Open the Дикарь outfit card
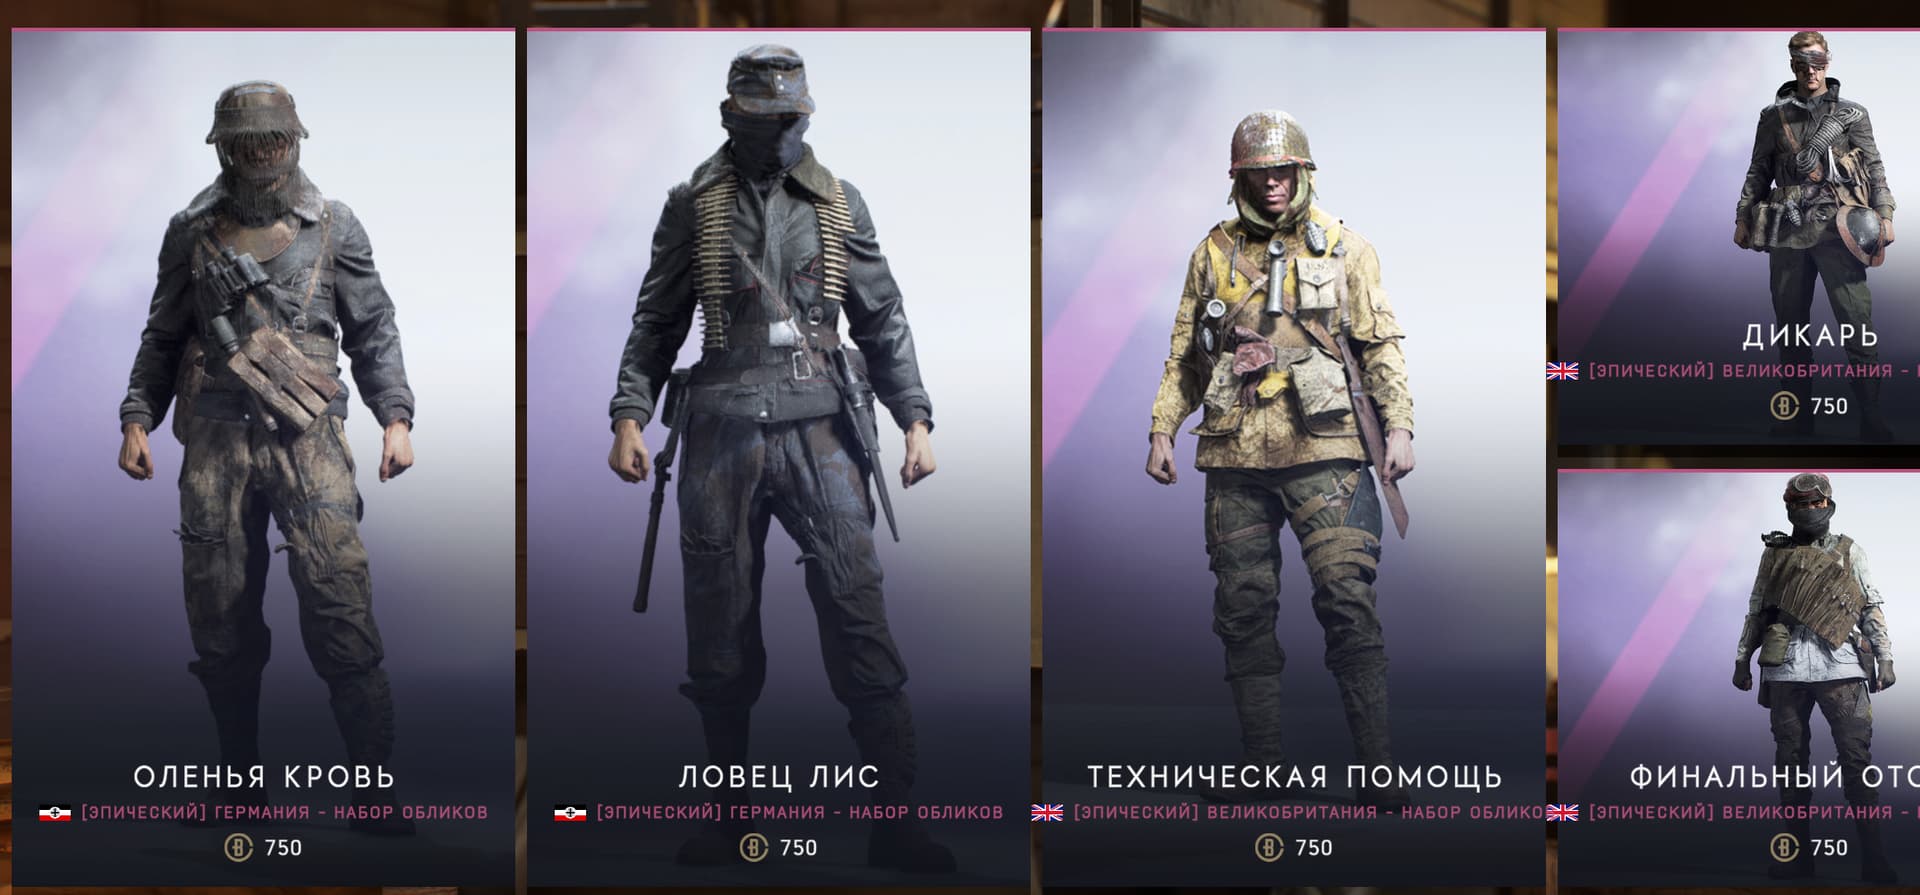The width and height of the screenshot is (1920, 895). click(1739, 236)
